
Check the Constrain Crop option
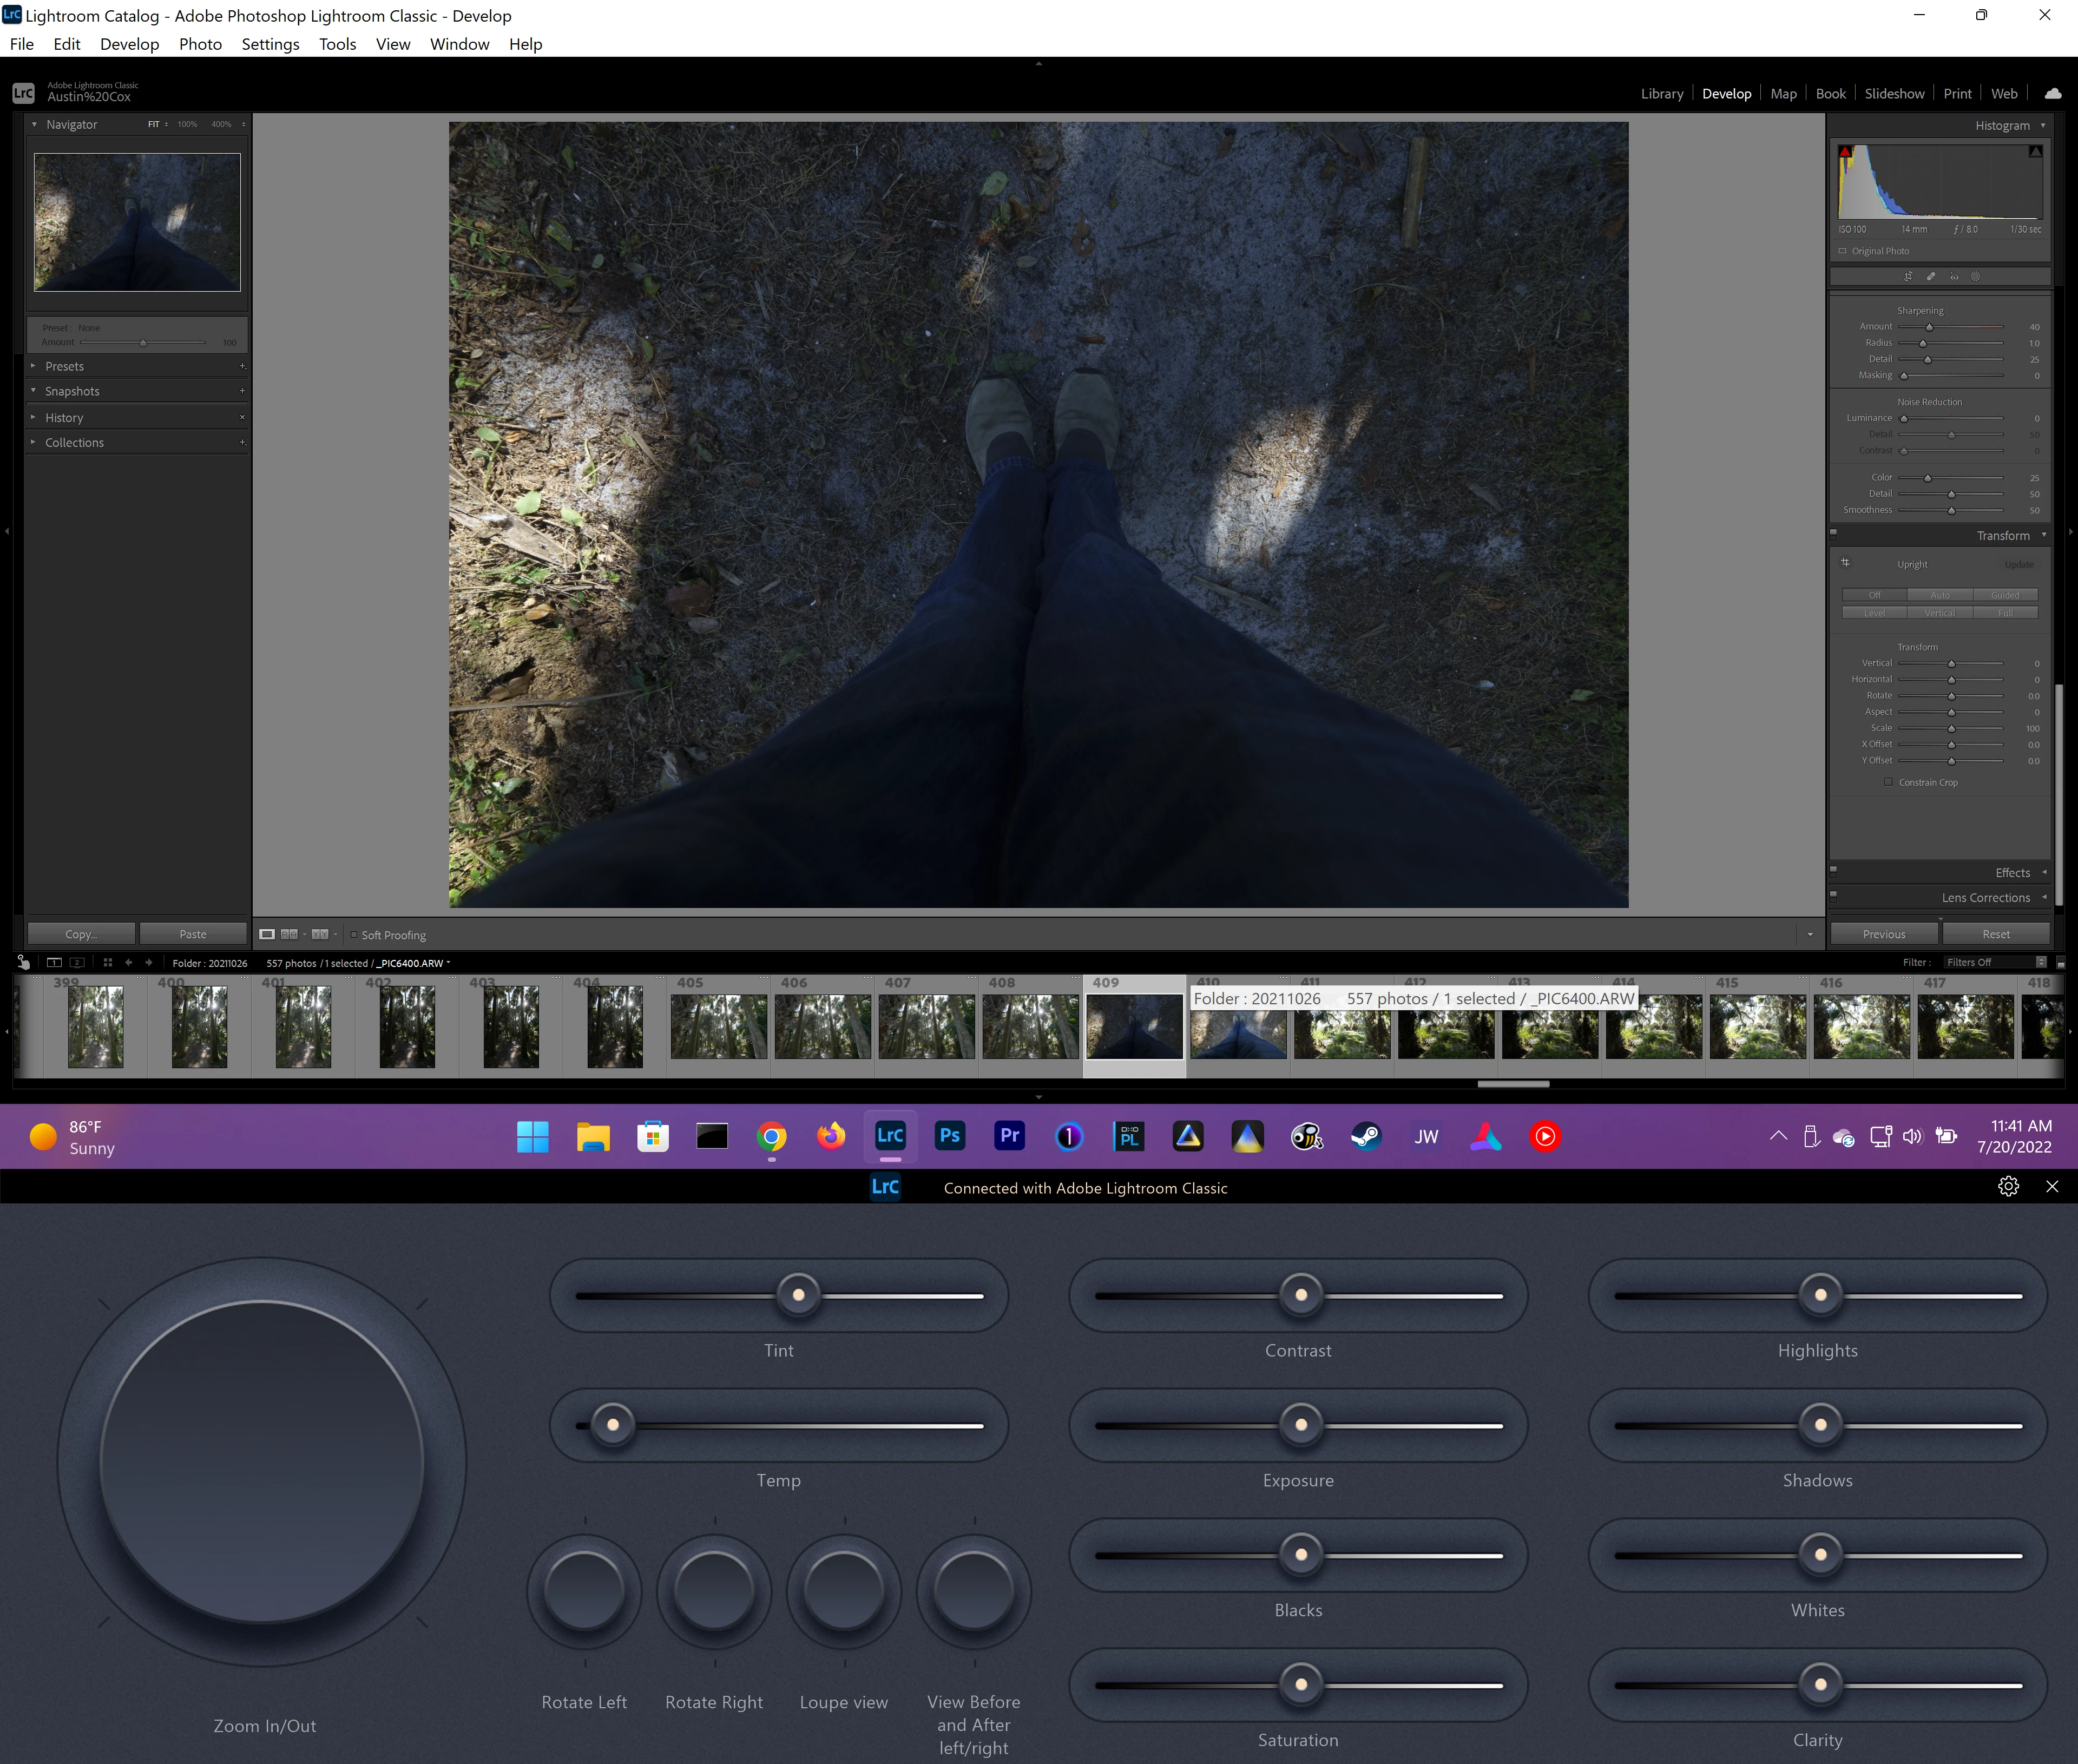[x=1888, y=783]
